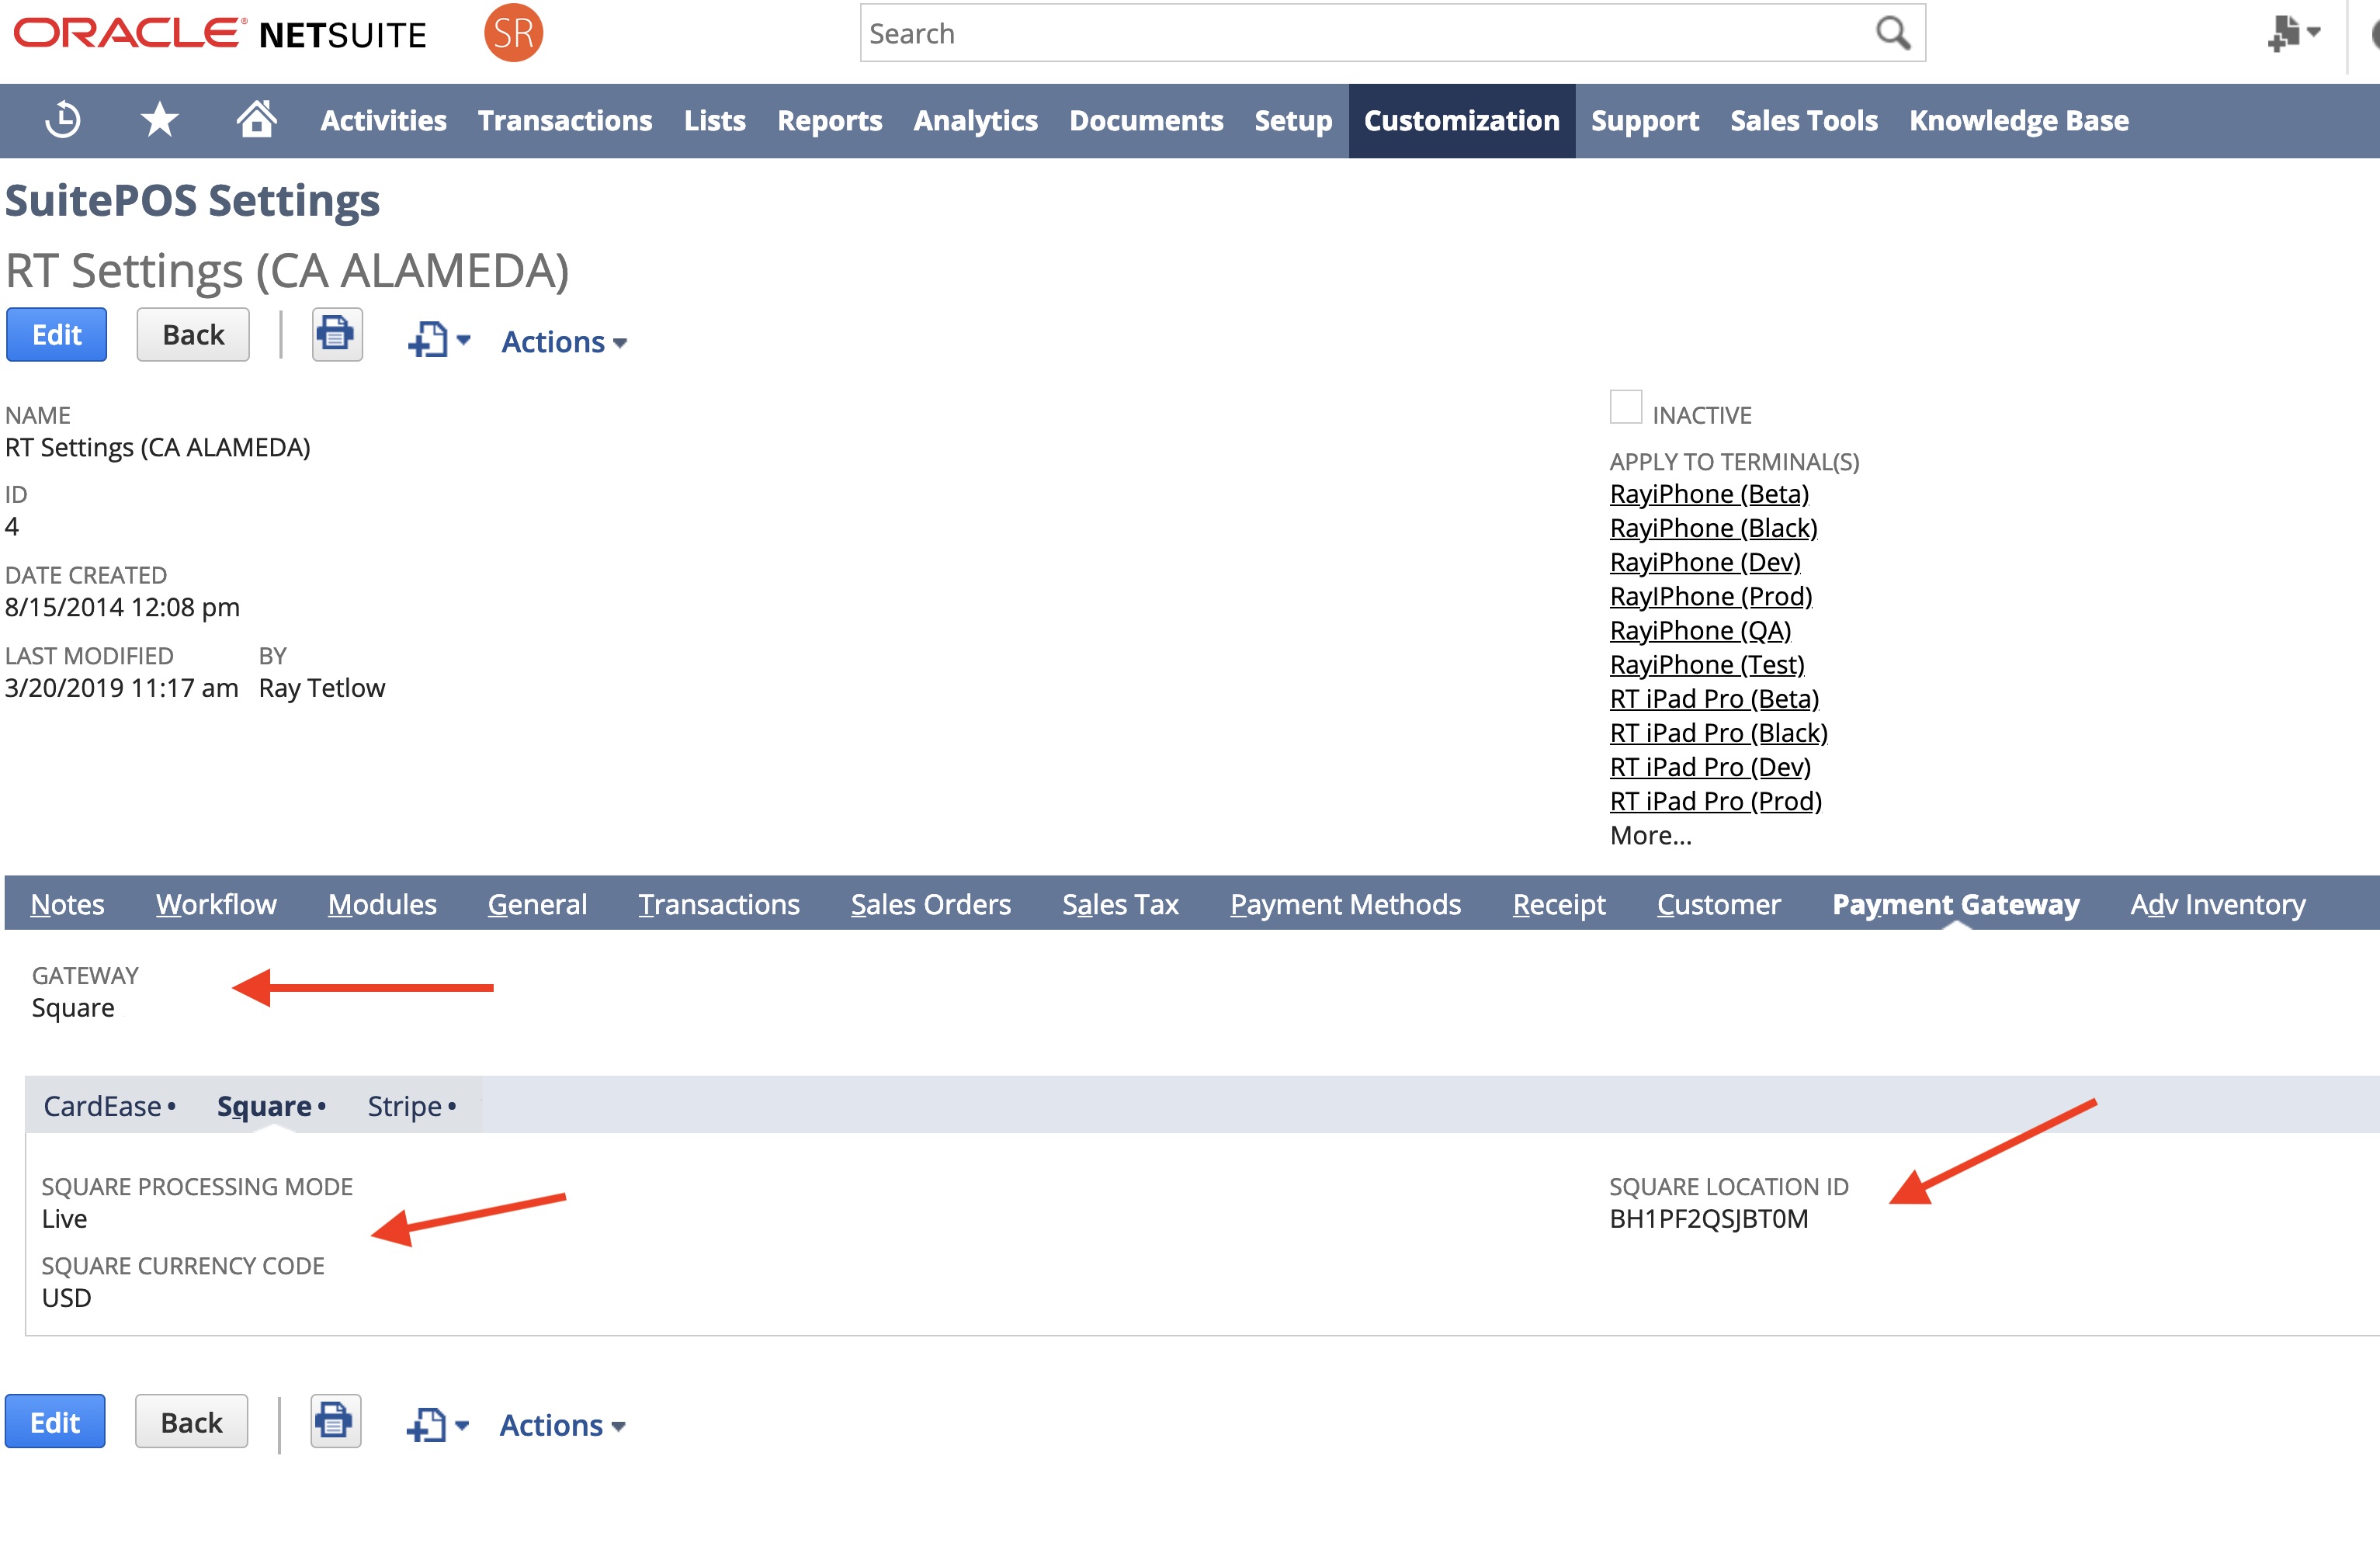Select the Stripe subtab

[x=405, y=1106]
